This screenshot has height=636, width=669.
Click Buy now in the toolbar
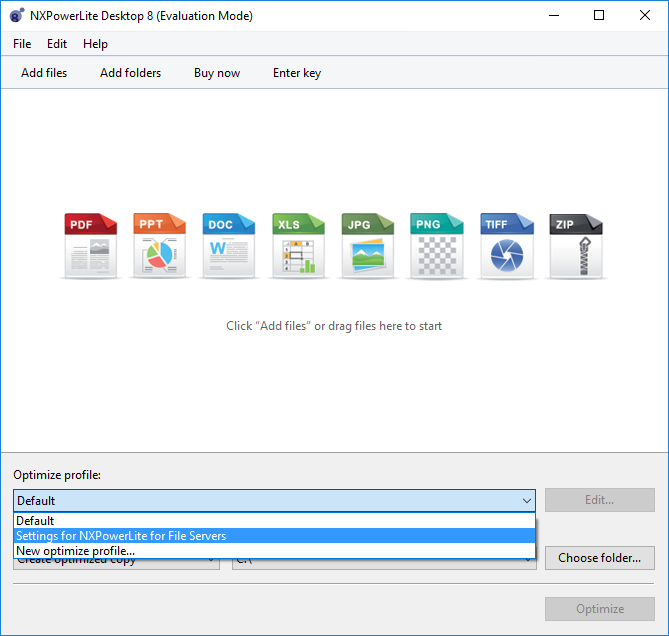coord(217,73)
